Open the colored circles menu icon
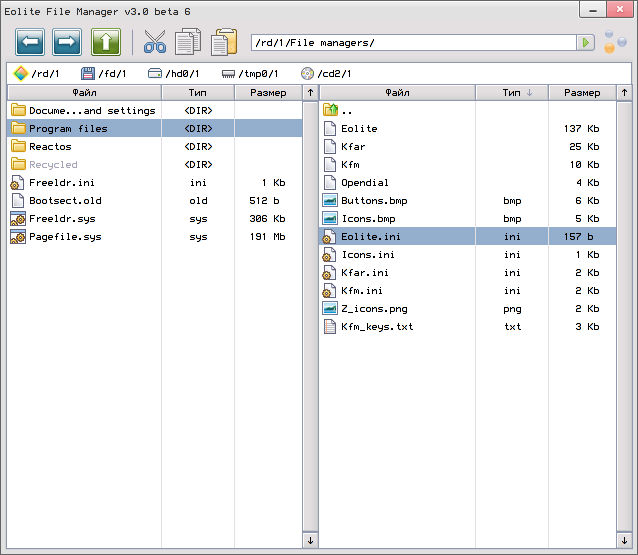This screenshot has height=555, width=638. tap(614, 43)
